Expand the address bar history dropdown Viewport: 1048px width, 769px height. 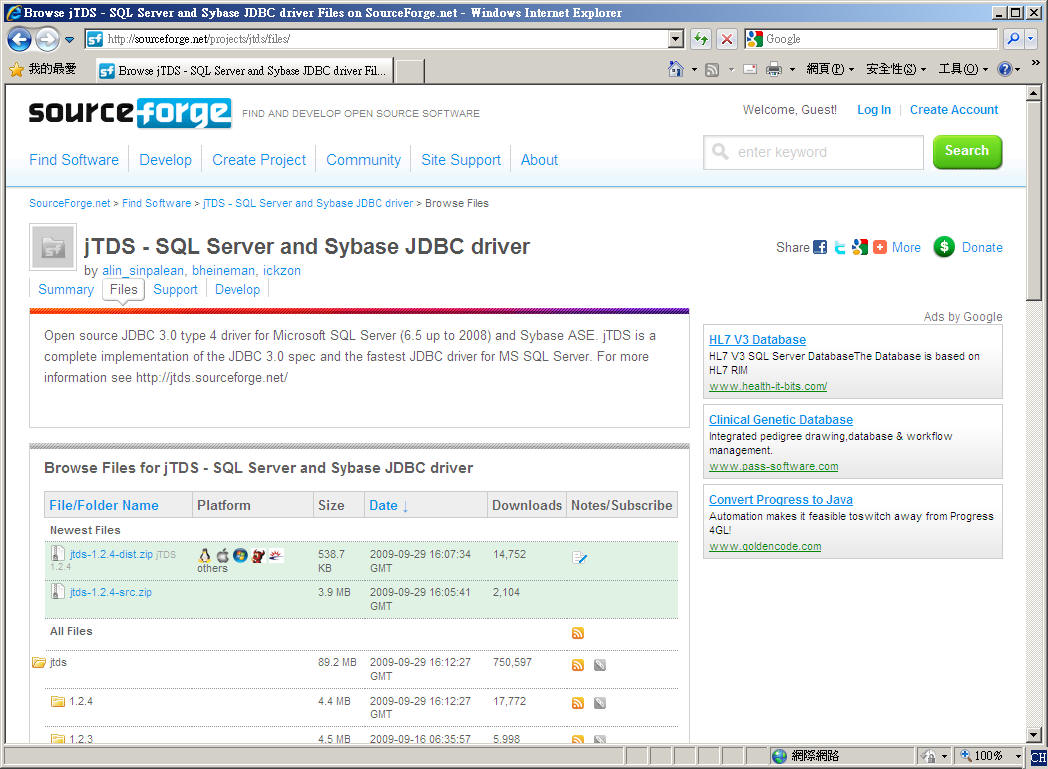pos(676,39)
